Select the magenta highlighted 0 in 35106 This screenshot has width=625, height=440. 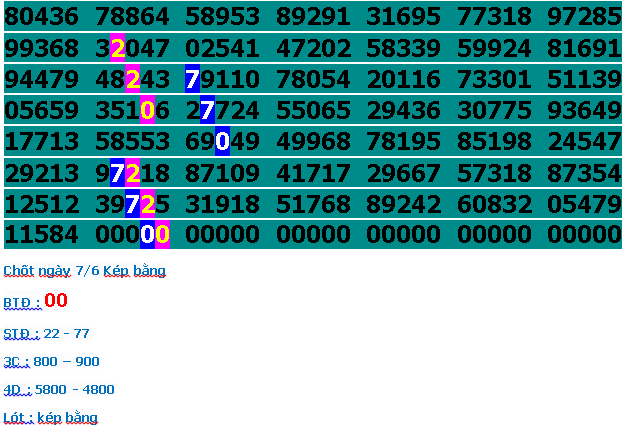pyautogui.click(x=148, y=111)
